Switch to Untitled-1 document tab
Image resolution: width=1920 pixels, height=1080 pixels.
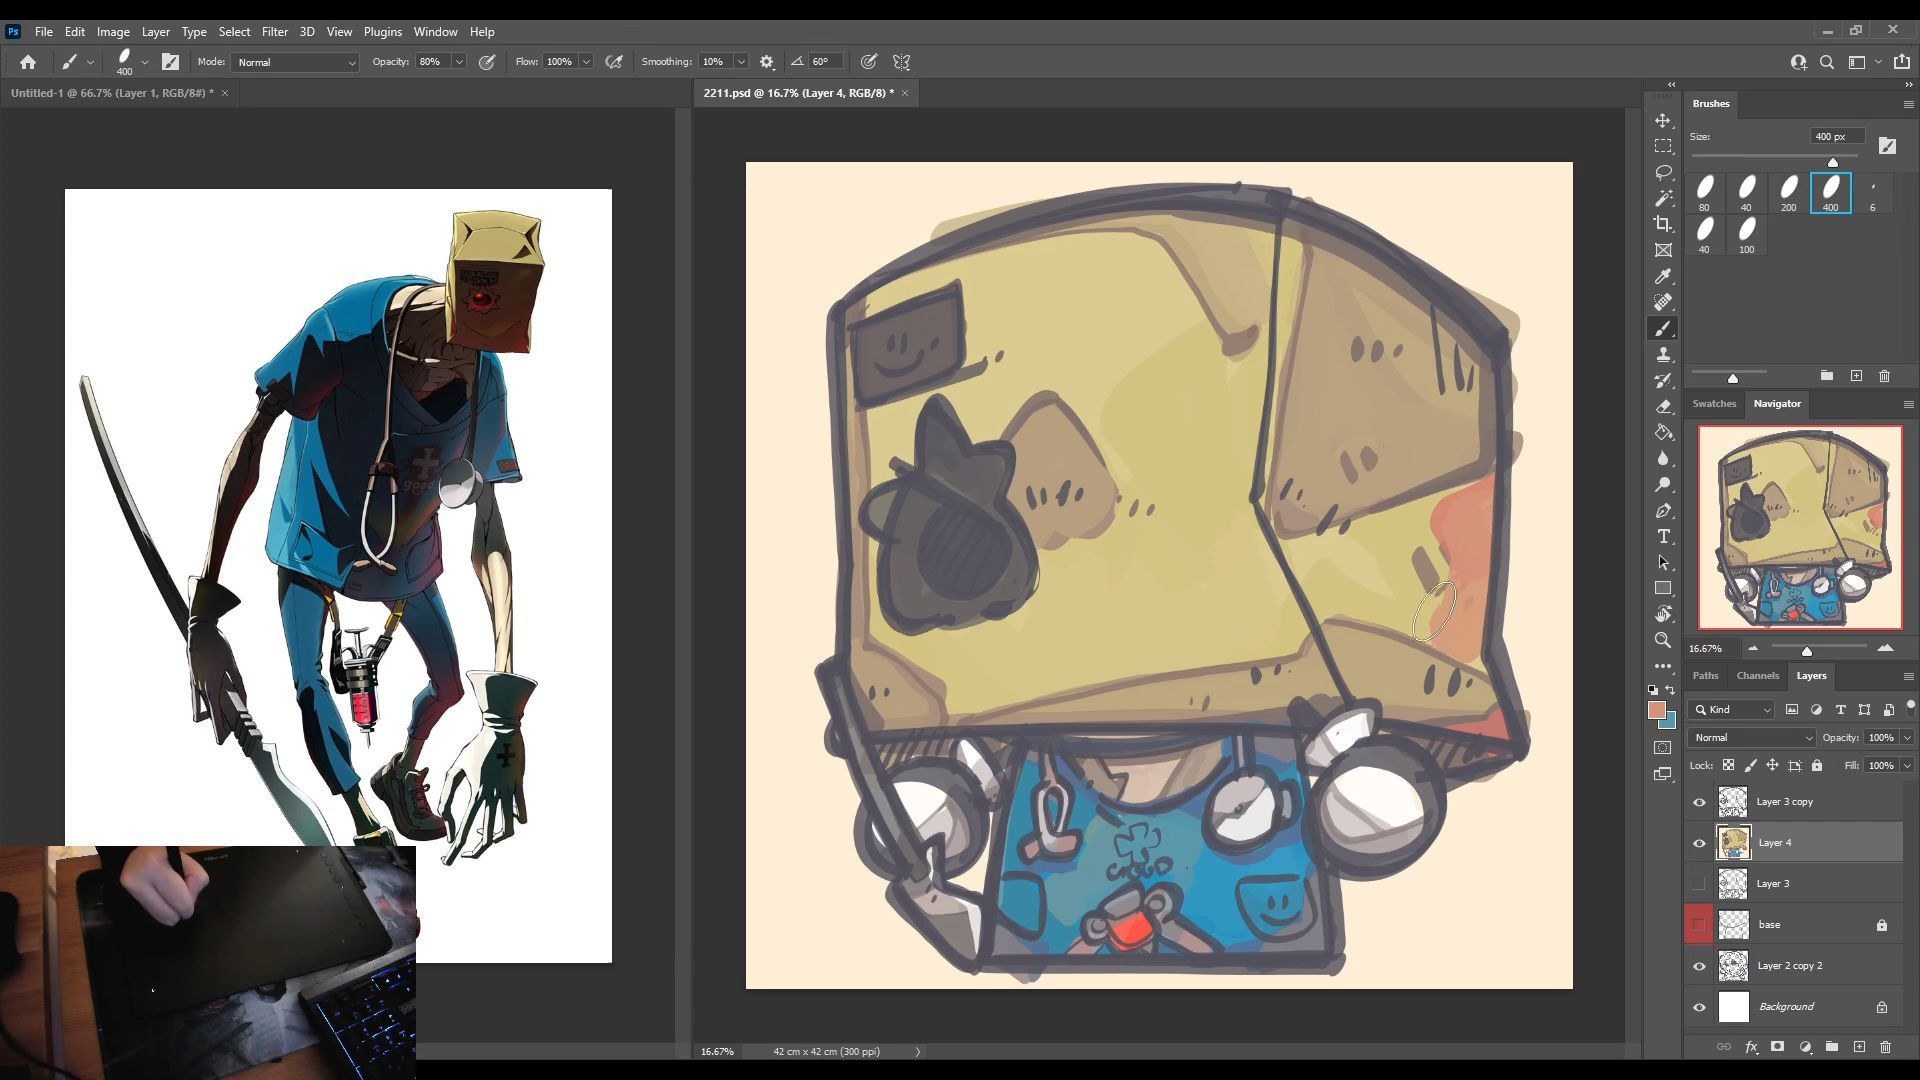click(112, 93)
